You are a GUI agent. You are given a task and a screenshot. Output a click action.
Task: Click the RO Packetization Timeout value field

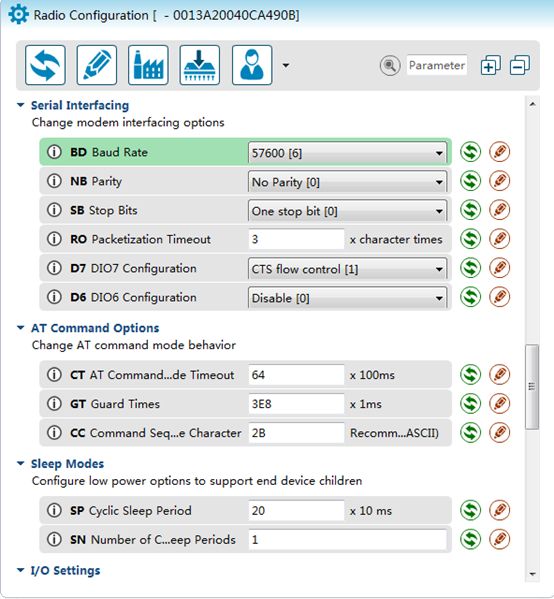pos(296,239)
